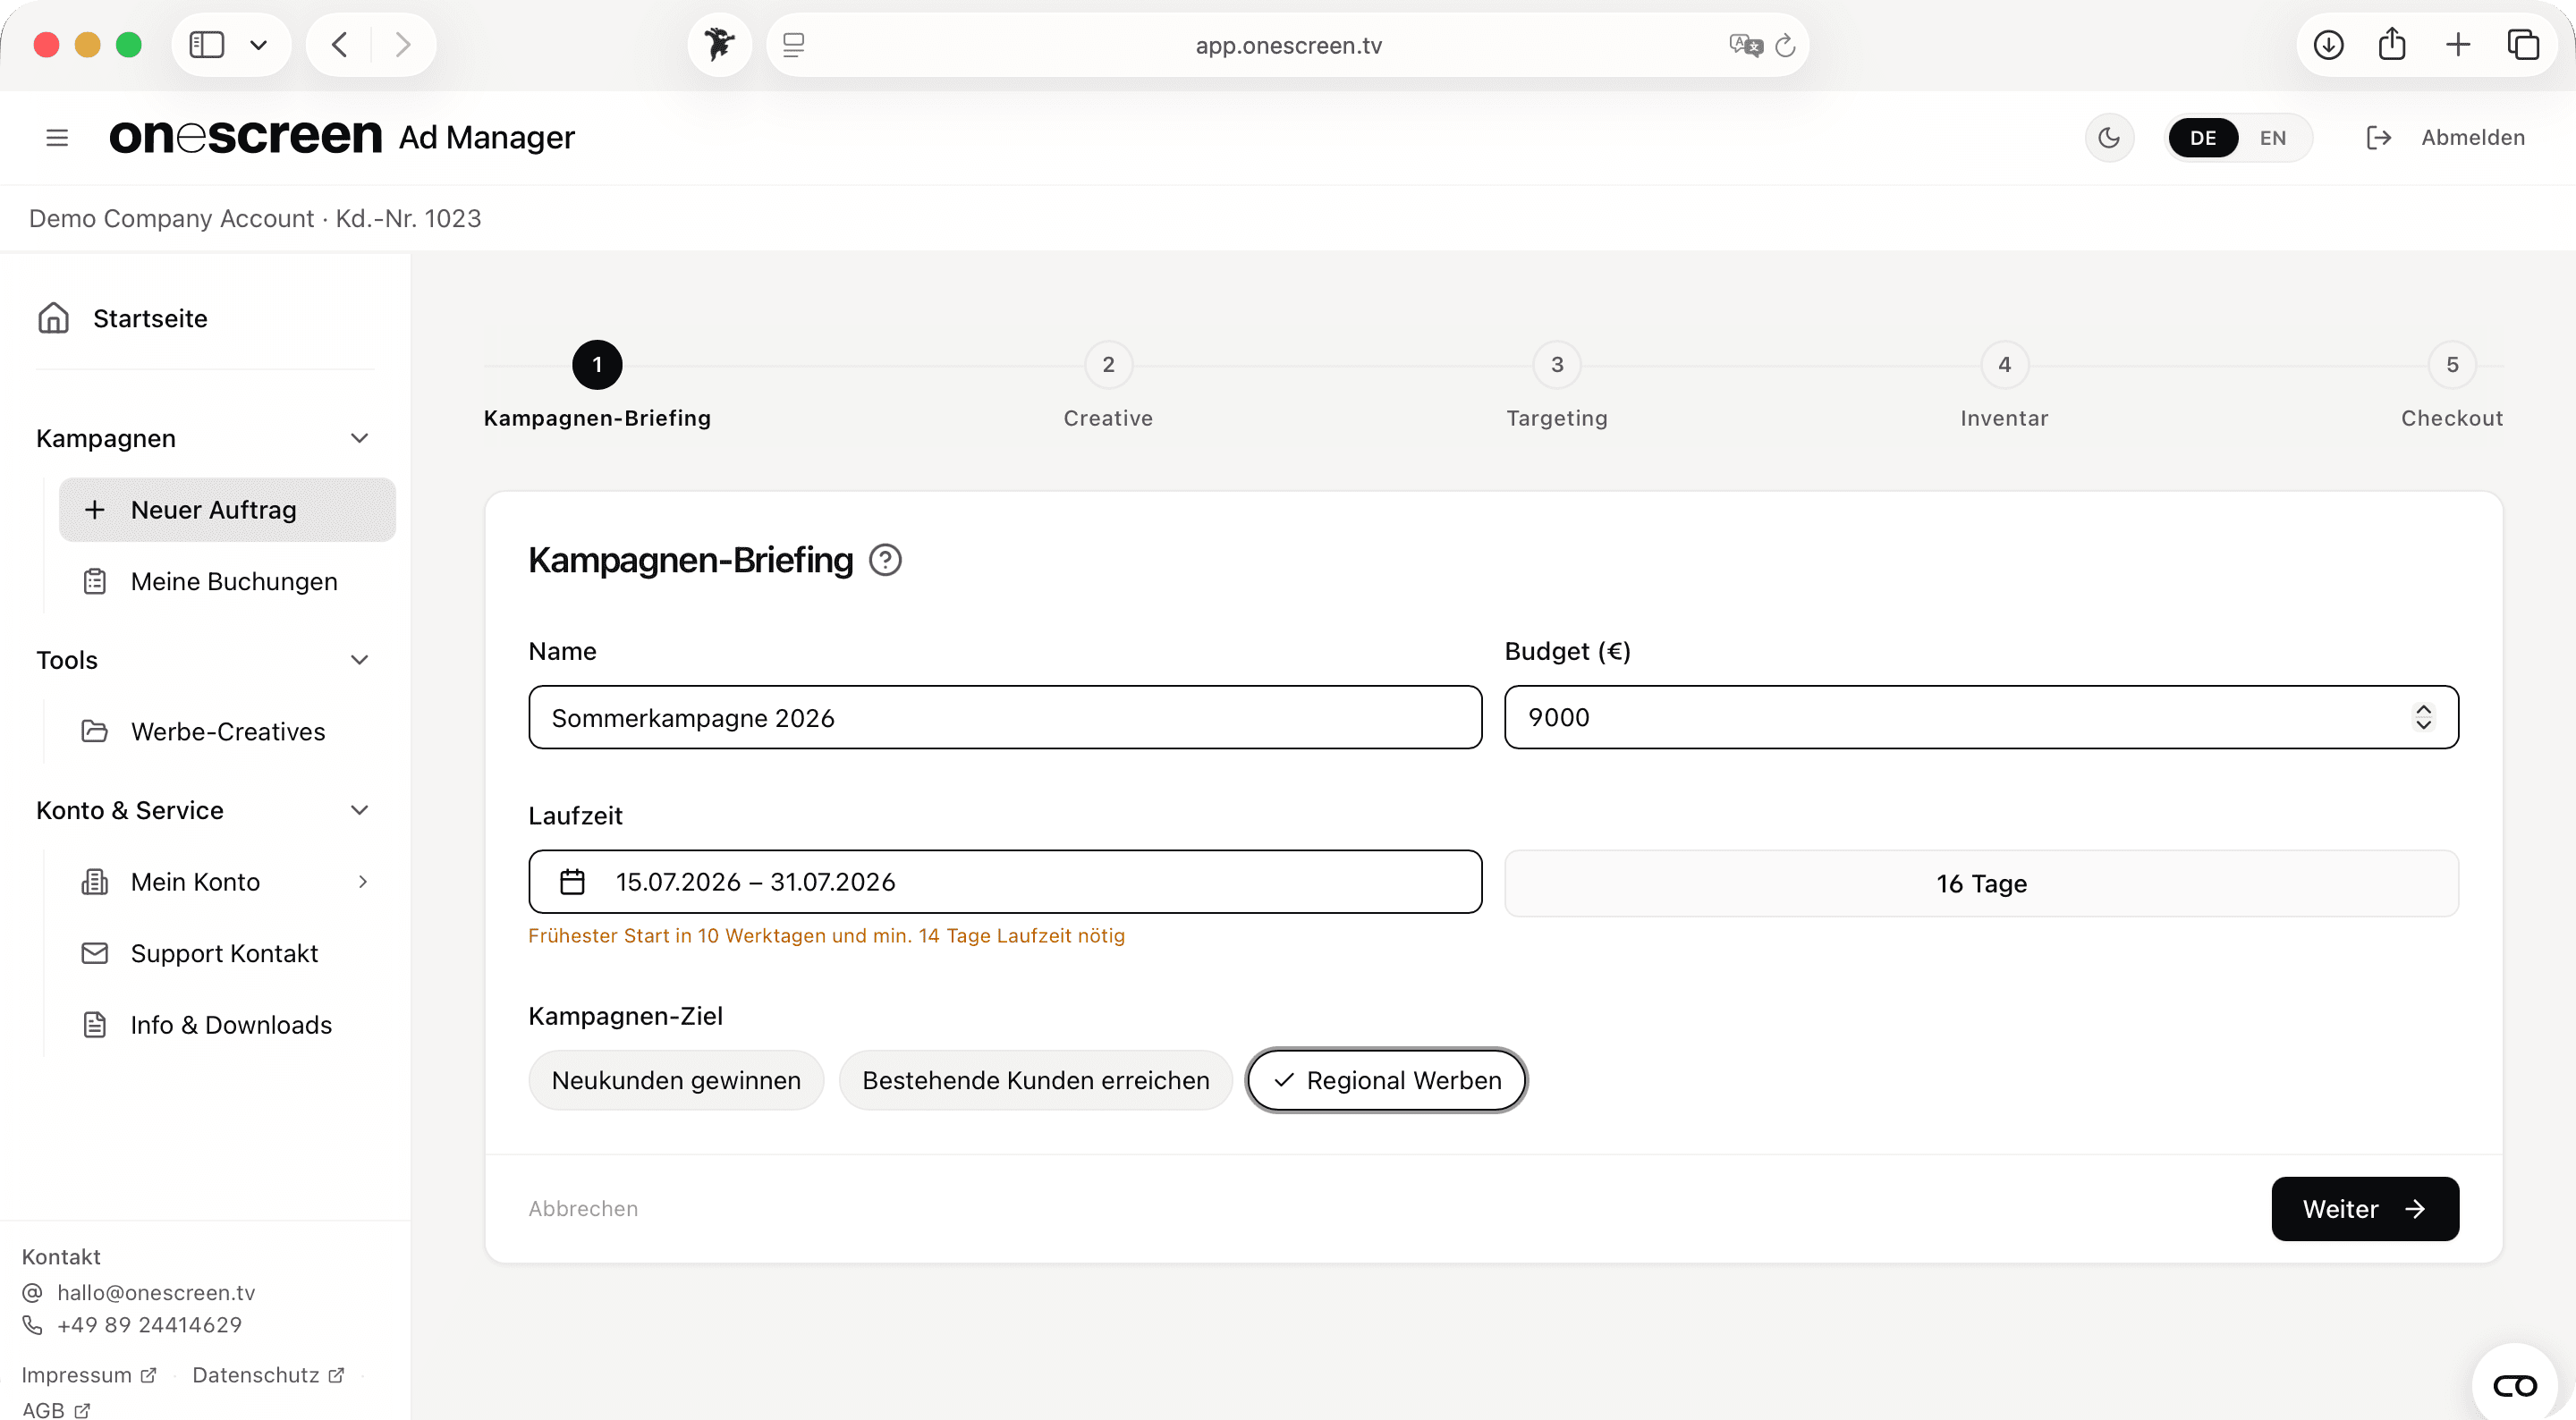Screen dimensions: 2576x1420
Task: Click the clipboard icon of Meine Buchungen
Action: (x=95, y=582)
